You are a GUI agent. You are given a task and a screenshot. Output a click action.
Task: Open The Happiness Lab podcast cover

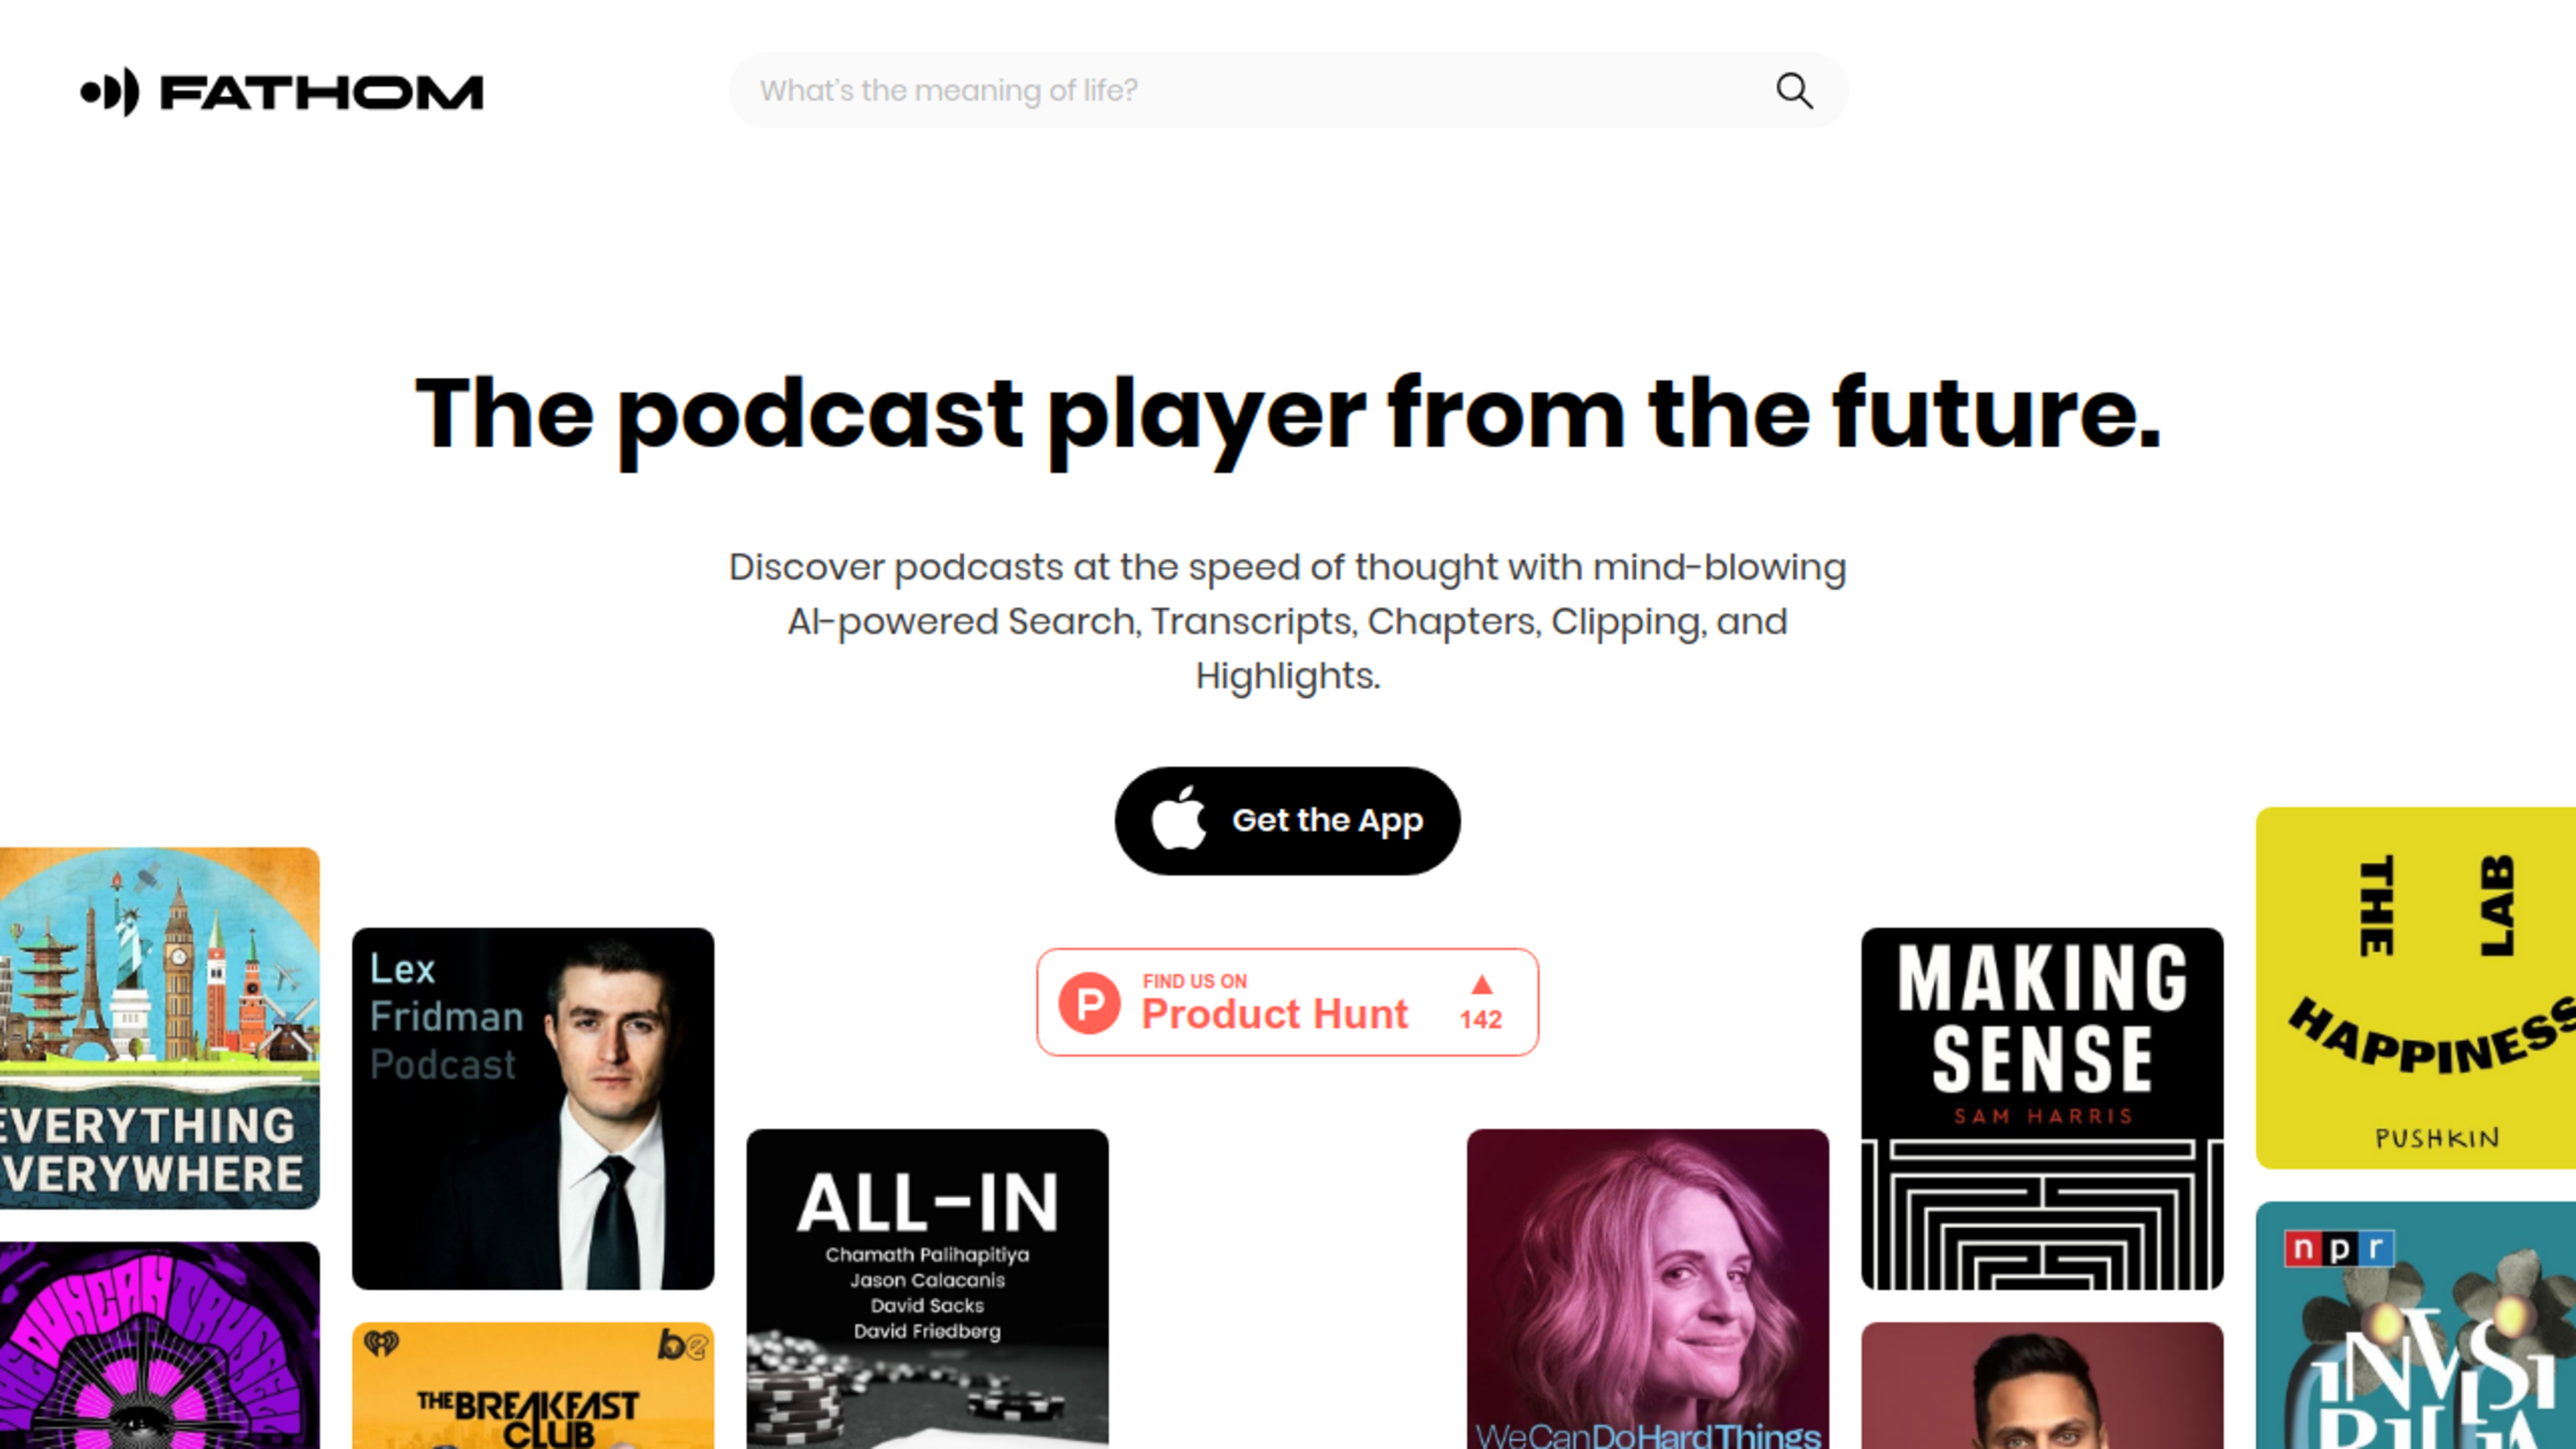tap(2416, 988)
